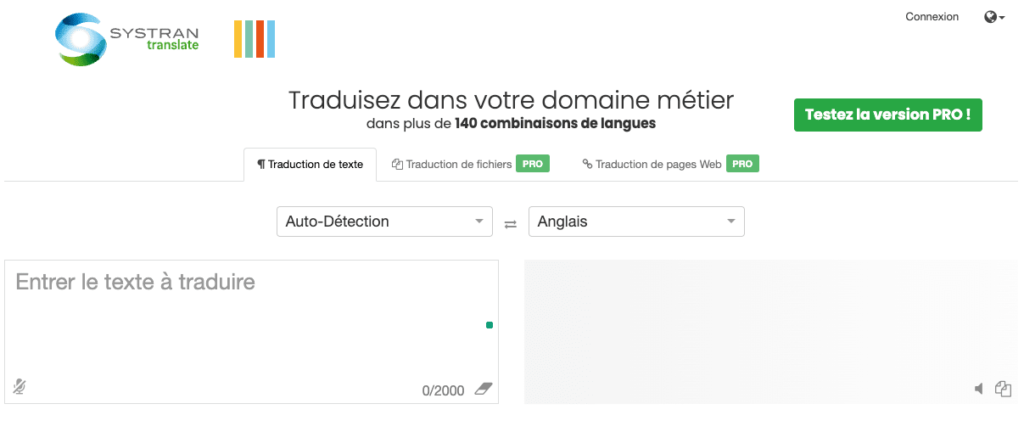This screenshot has width=1024, height=432.
Task: Switch to Traduction de texte tab
Action: click(310, 164)
